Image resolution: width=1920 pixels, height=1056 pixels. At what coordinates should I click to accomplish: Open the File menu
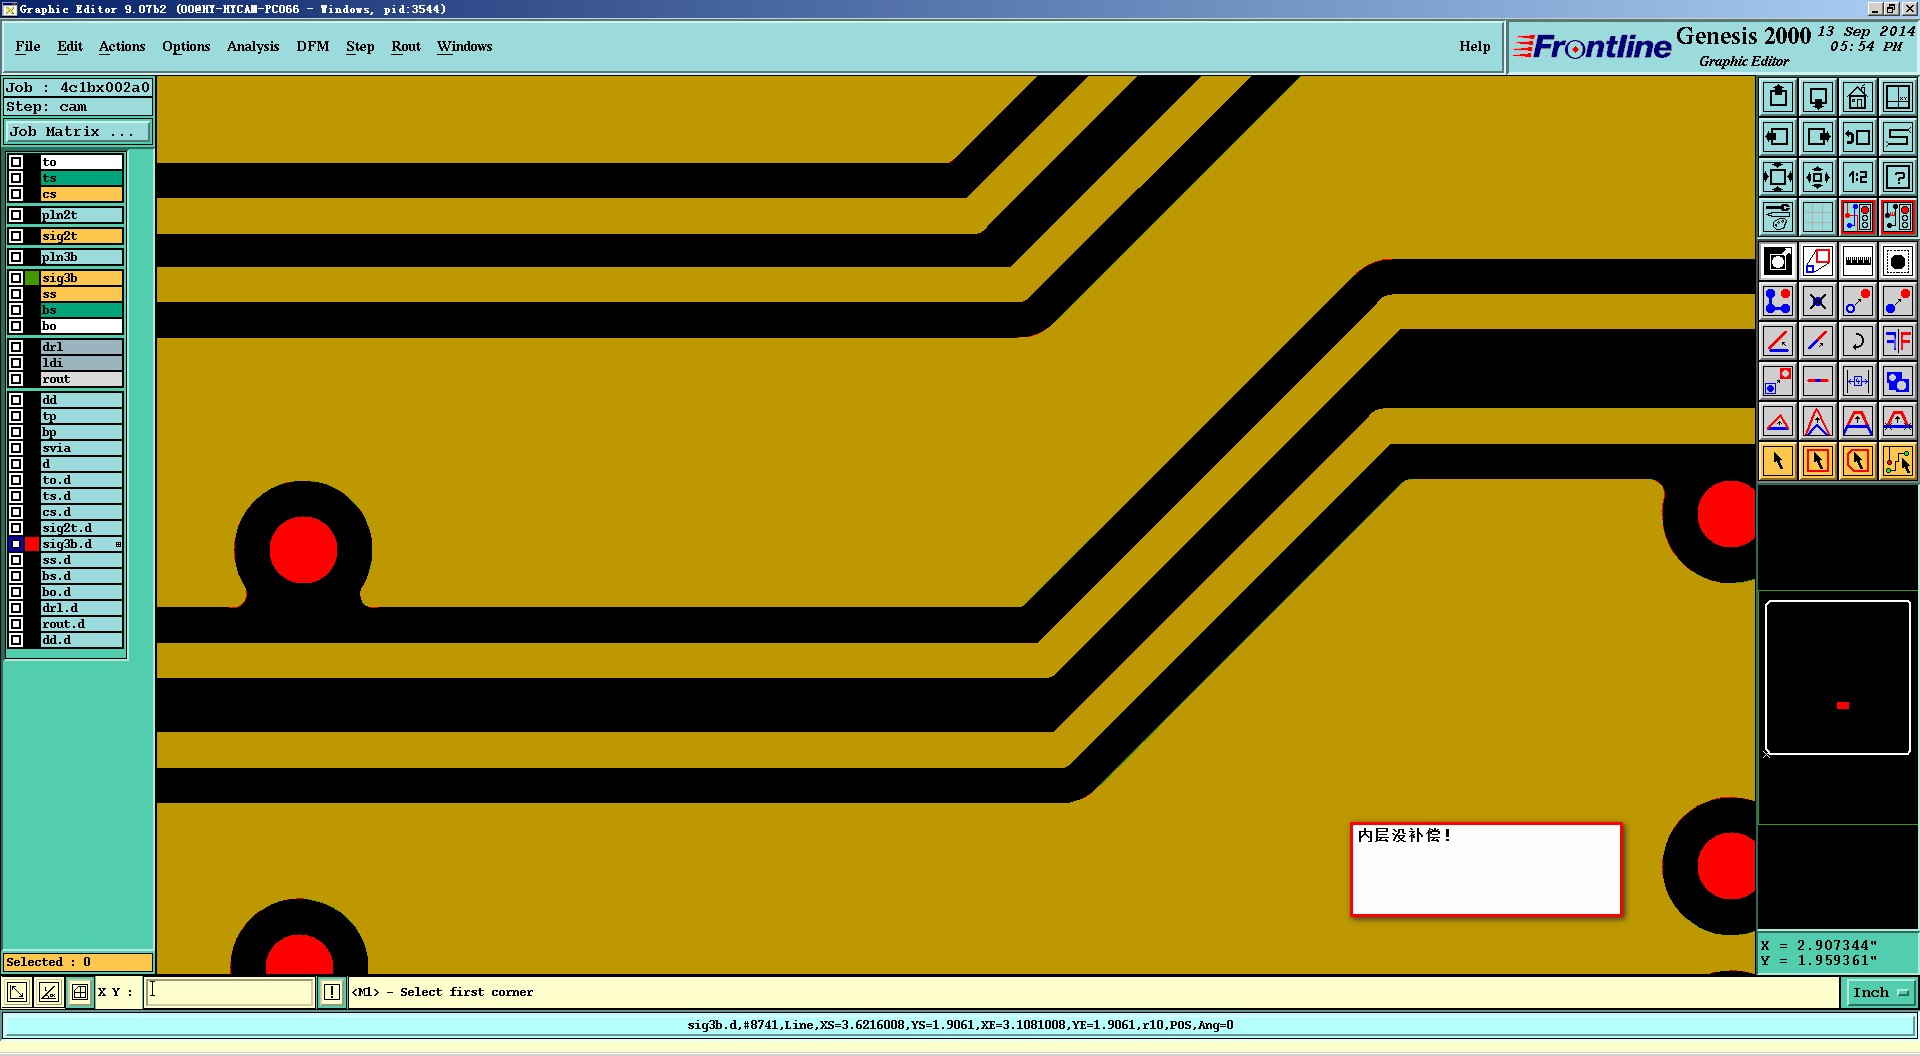click(28, 46)
